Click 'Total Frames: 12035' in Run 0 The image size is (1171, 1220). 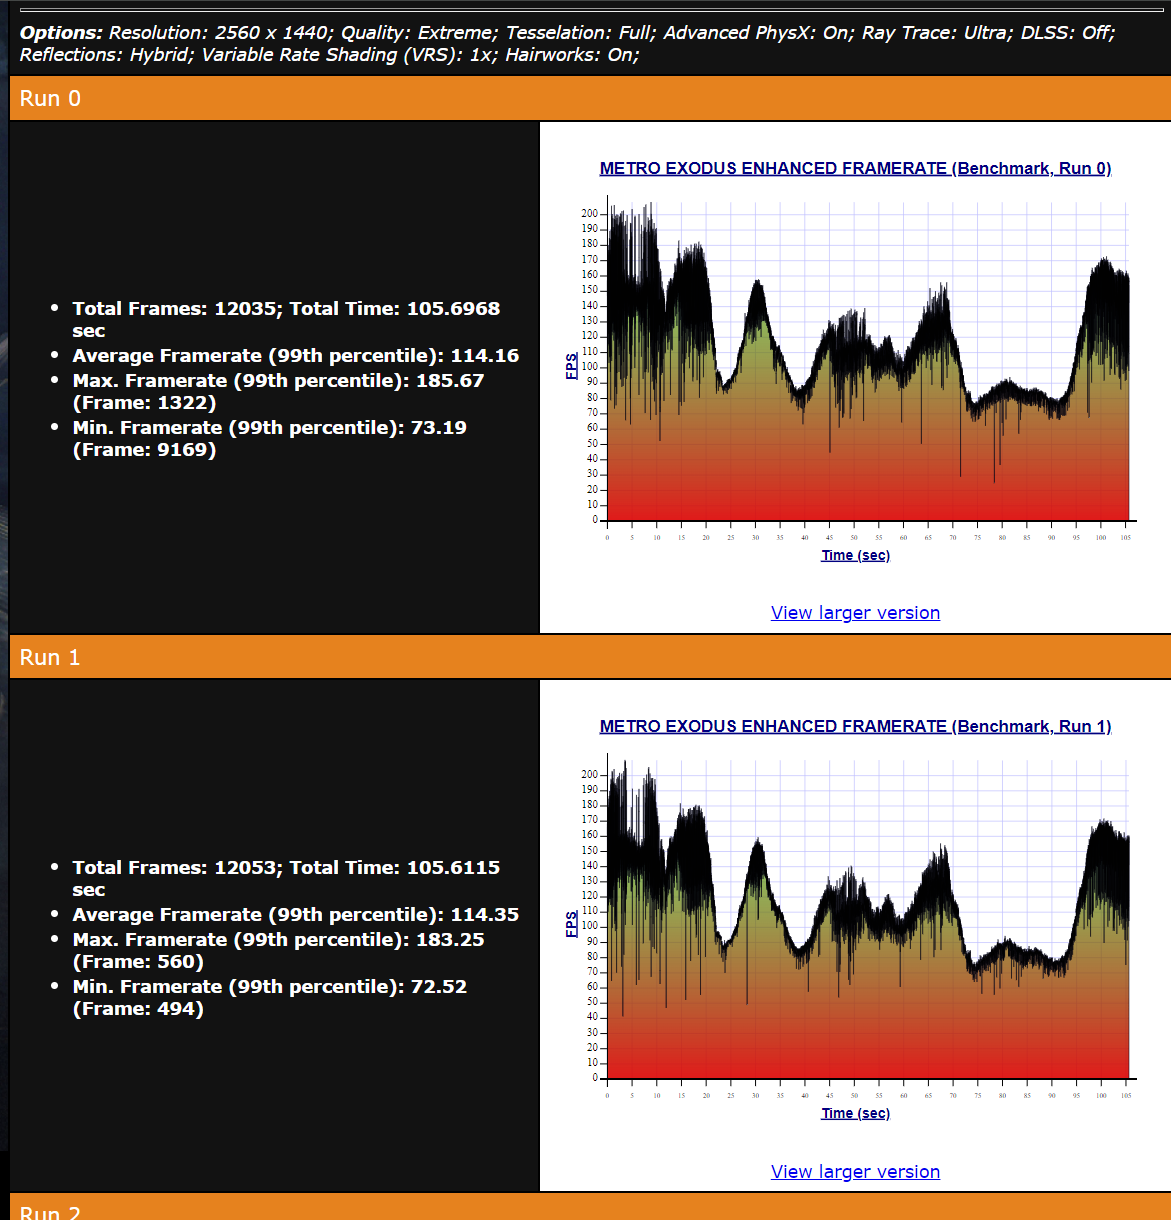pos(286,319)
